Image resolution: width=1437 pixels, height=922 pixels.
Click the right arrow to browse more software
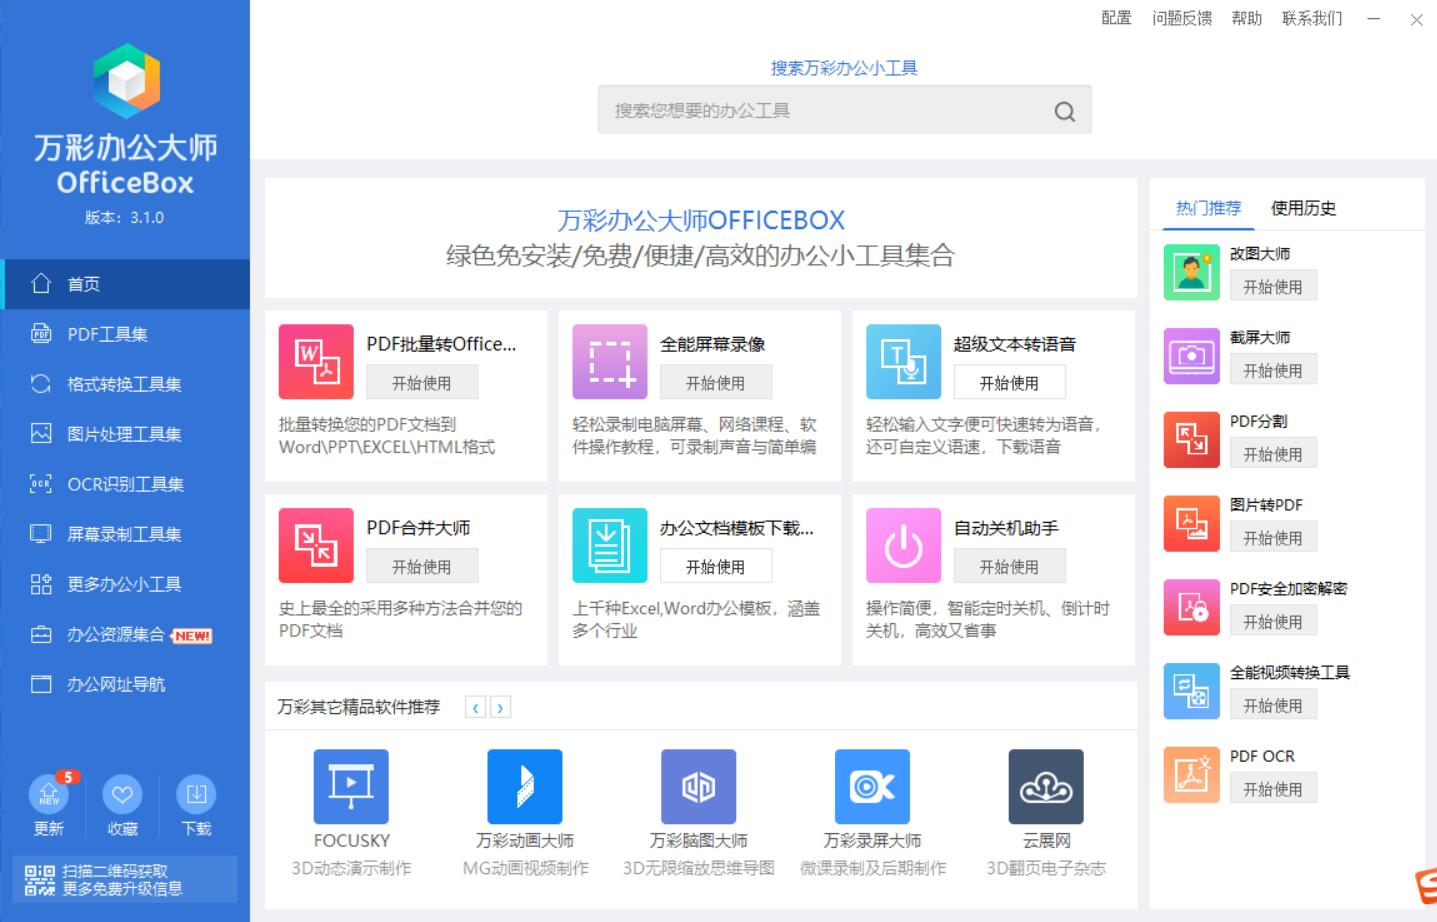coord(500,706)
